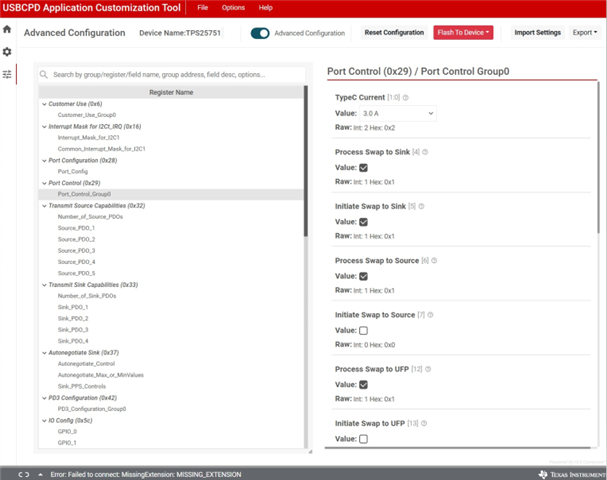Check Initiate Swap to UFP

coord(363,439)
